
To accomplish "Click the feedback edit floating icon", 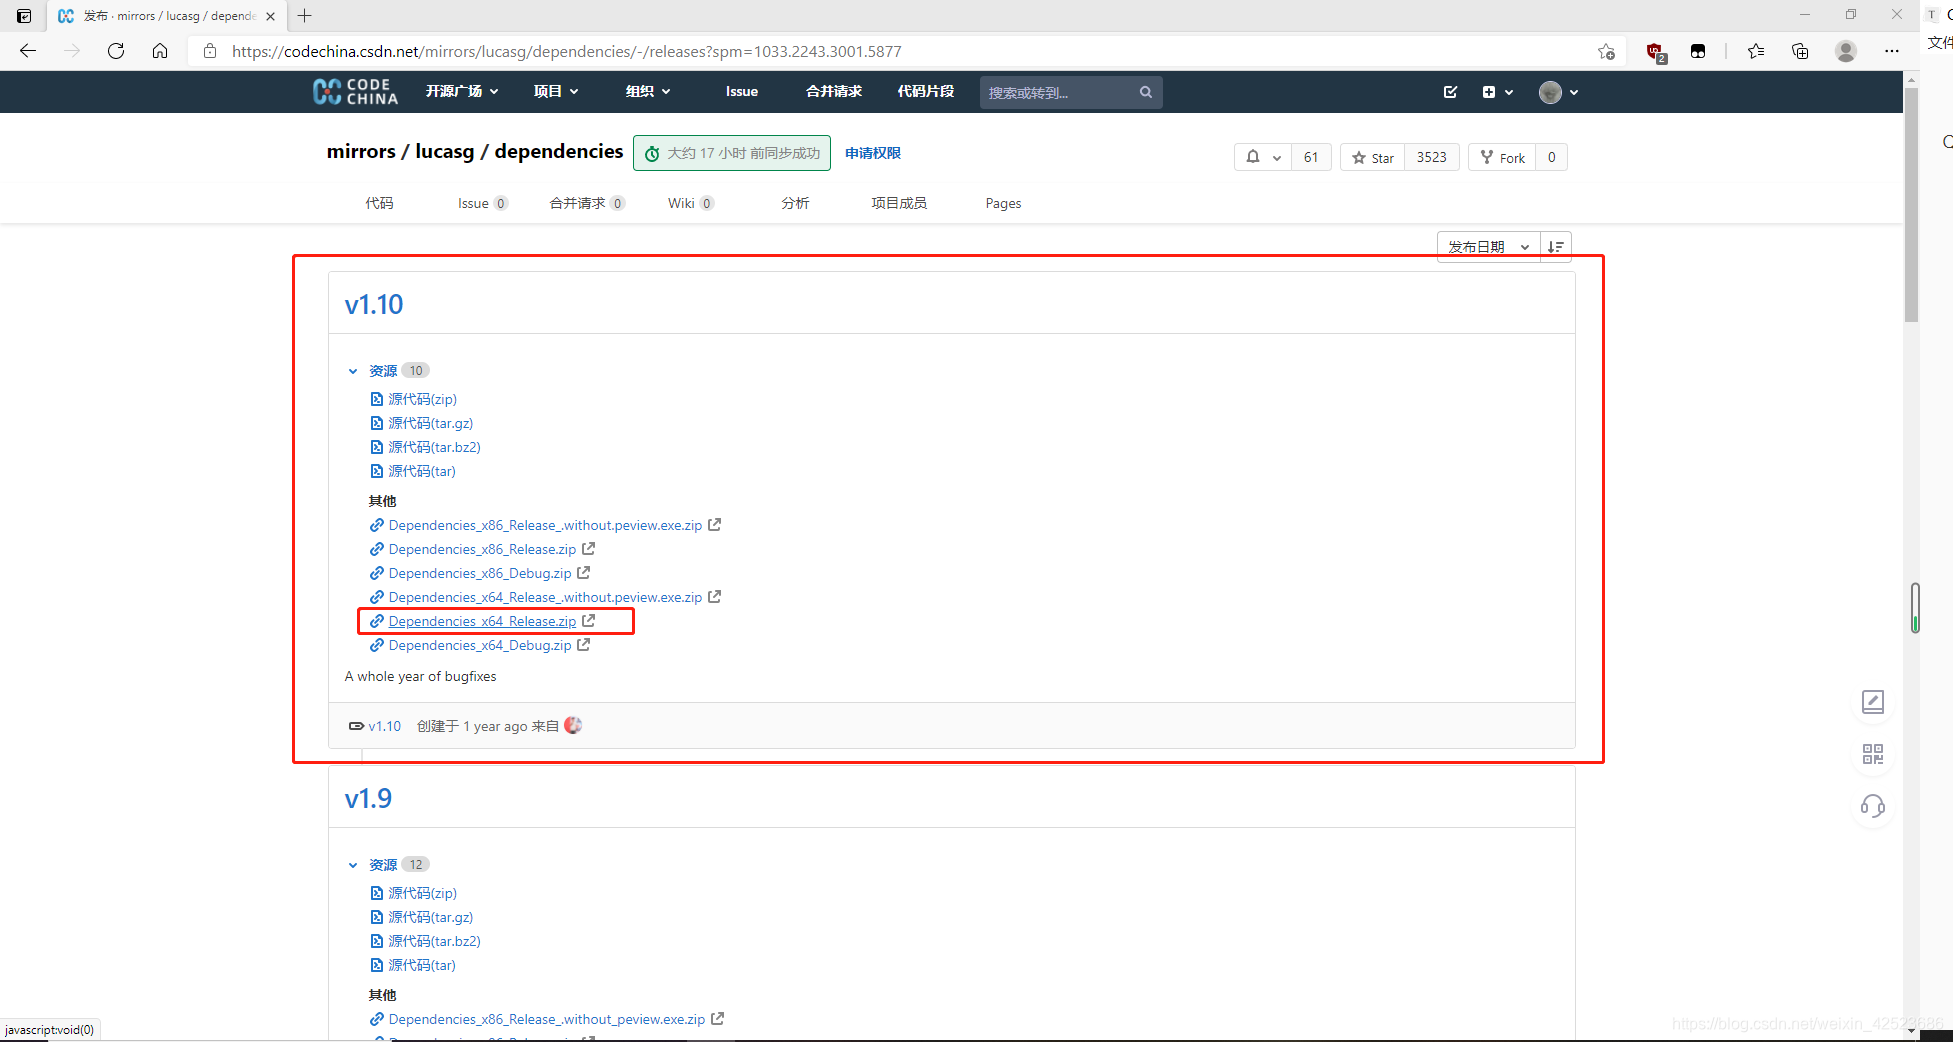I will pos(1873,702).
